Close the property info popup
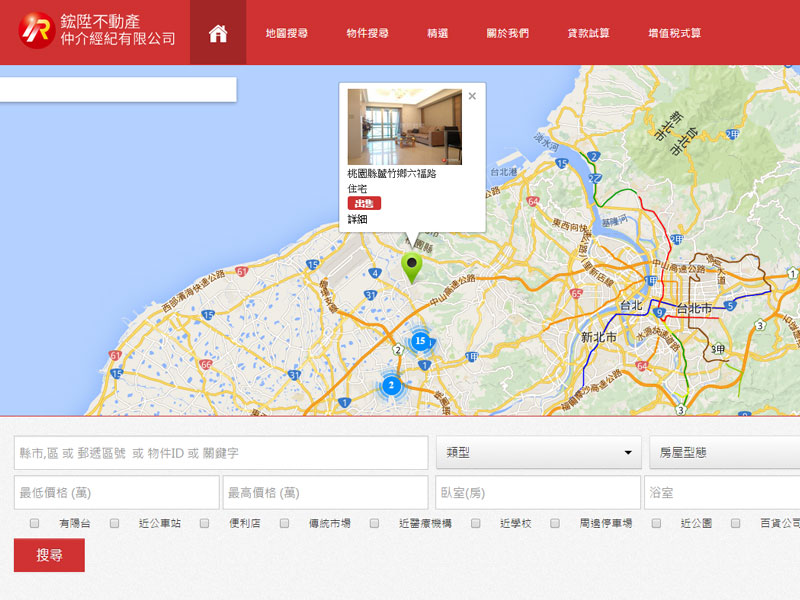800x600 pixels. (x=472, y=97)
